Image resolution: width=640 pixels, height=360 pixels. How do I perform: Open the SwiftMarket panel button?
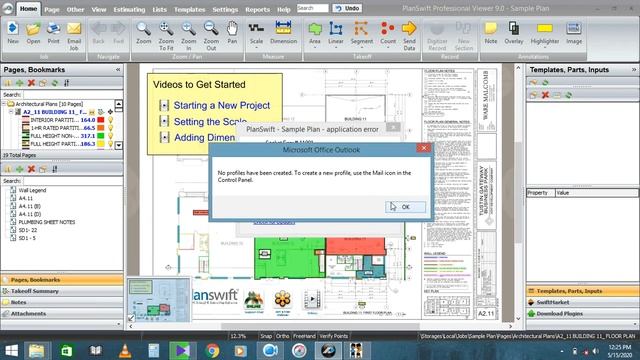(x=582, y=302)
